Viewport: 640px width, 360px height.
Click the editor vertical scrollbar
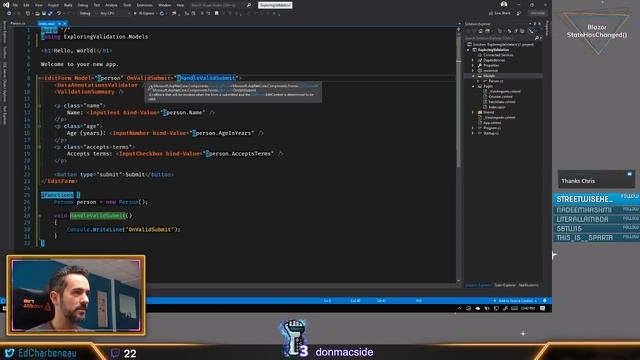pyautogui.click(x=458, y=155)
